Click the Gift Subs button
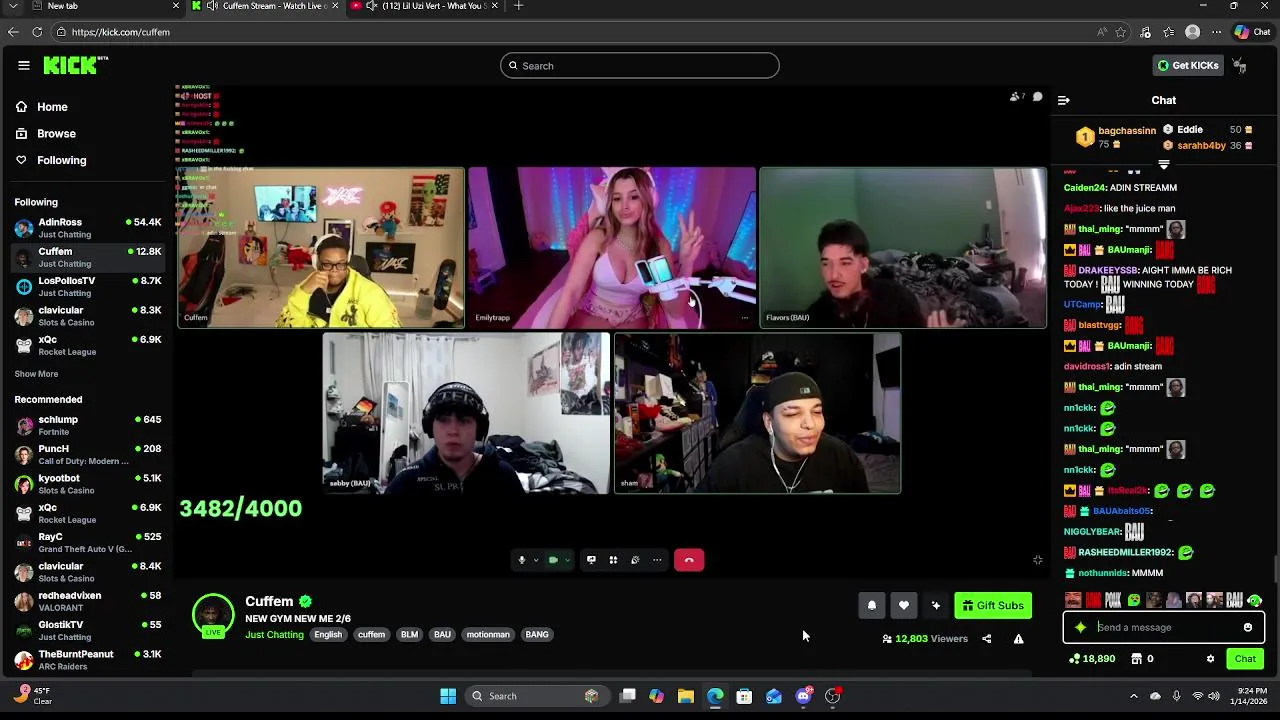 coord(993,605)
